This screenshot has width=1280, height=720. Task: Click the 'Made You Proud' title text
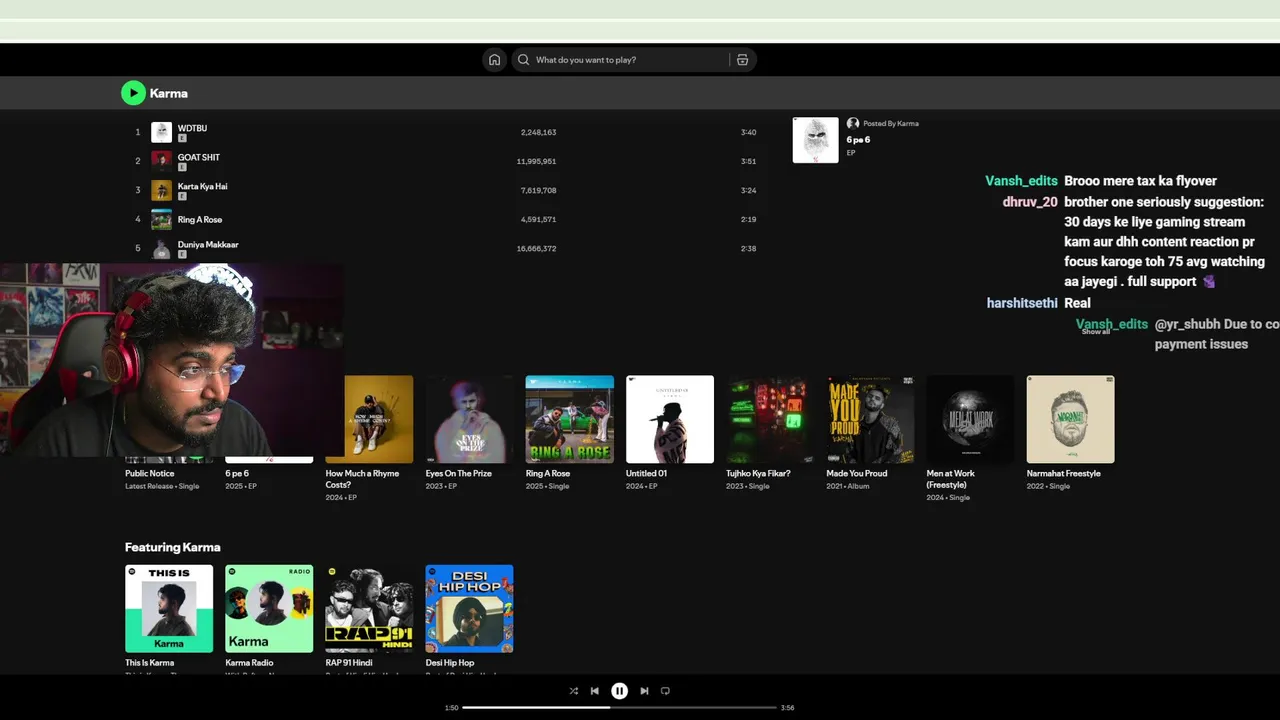click(856, 474)
